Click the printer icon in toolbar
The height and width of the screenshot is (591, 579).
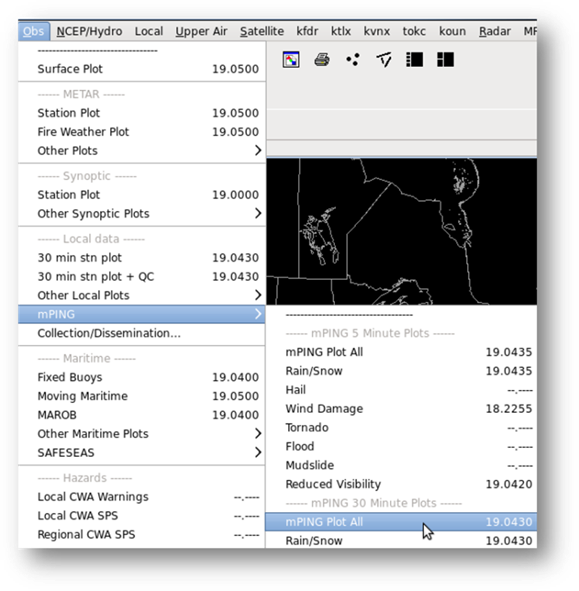(322, 60)
